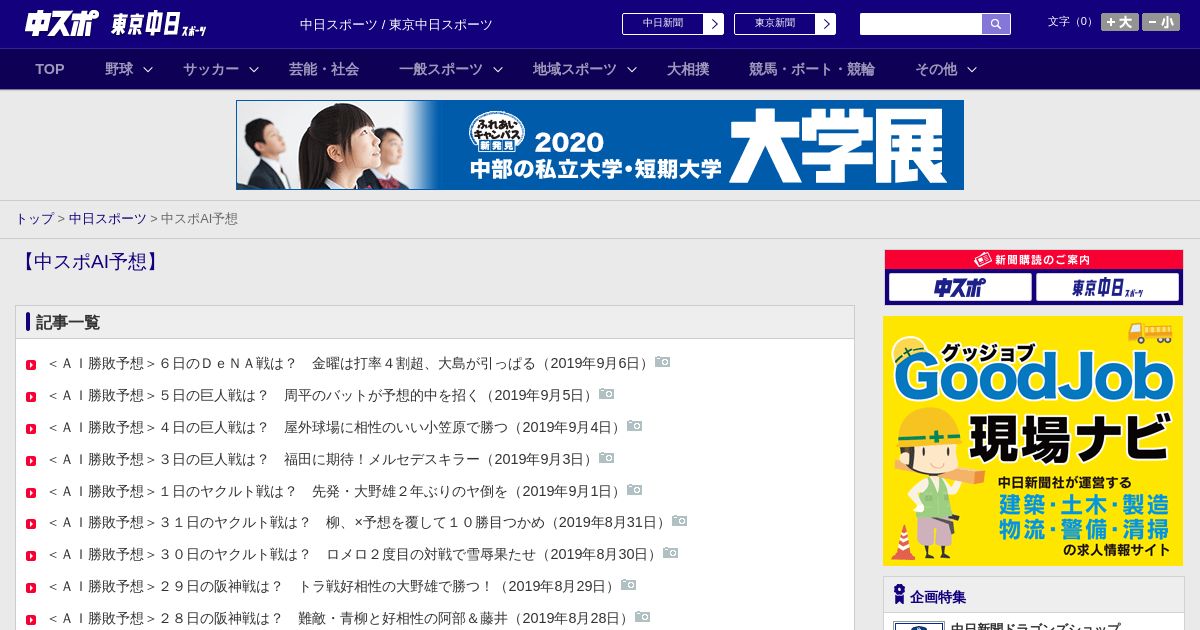Click camera icon beside August 29 article

coord(629,585)
